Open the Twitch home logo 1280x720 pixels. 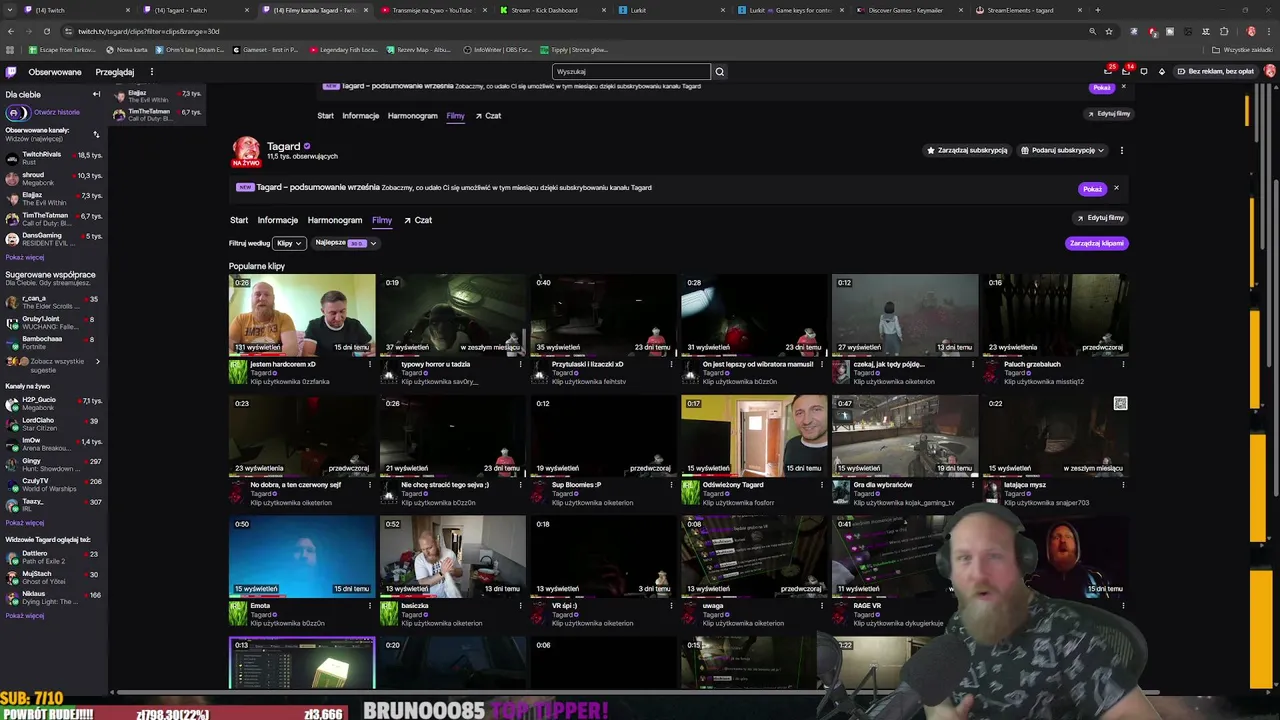[11, 72]
